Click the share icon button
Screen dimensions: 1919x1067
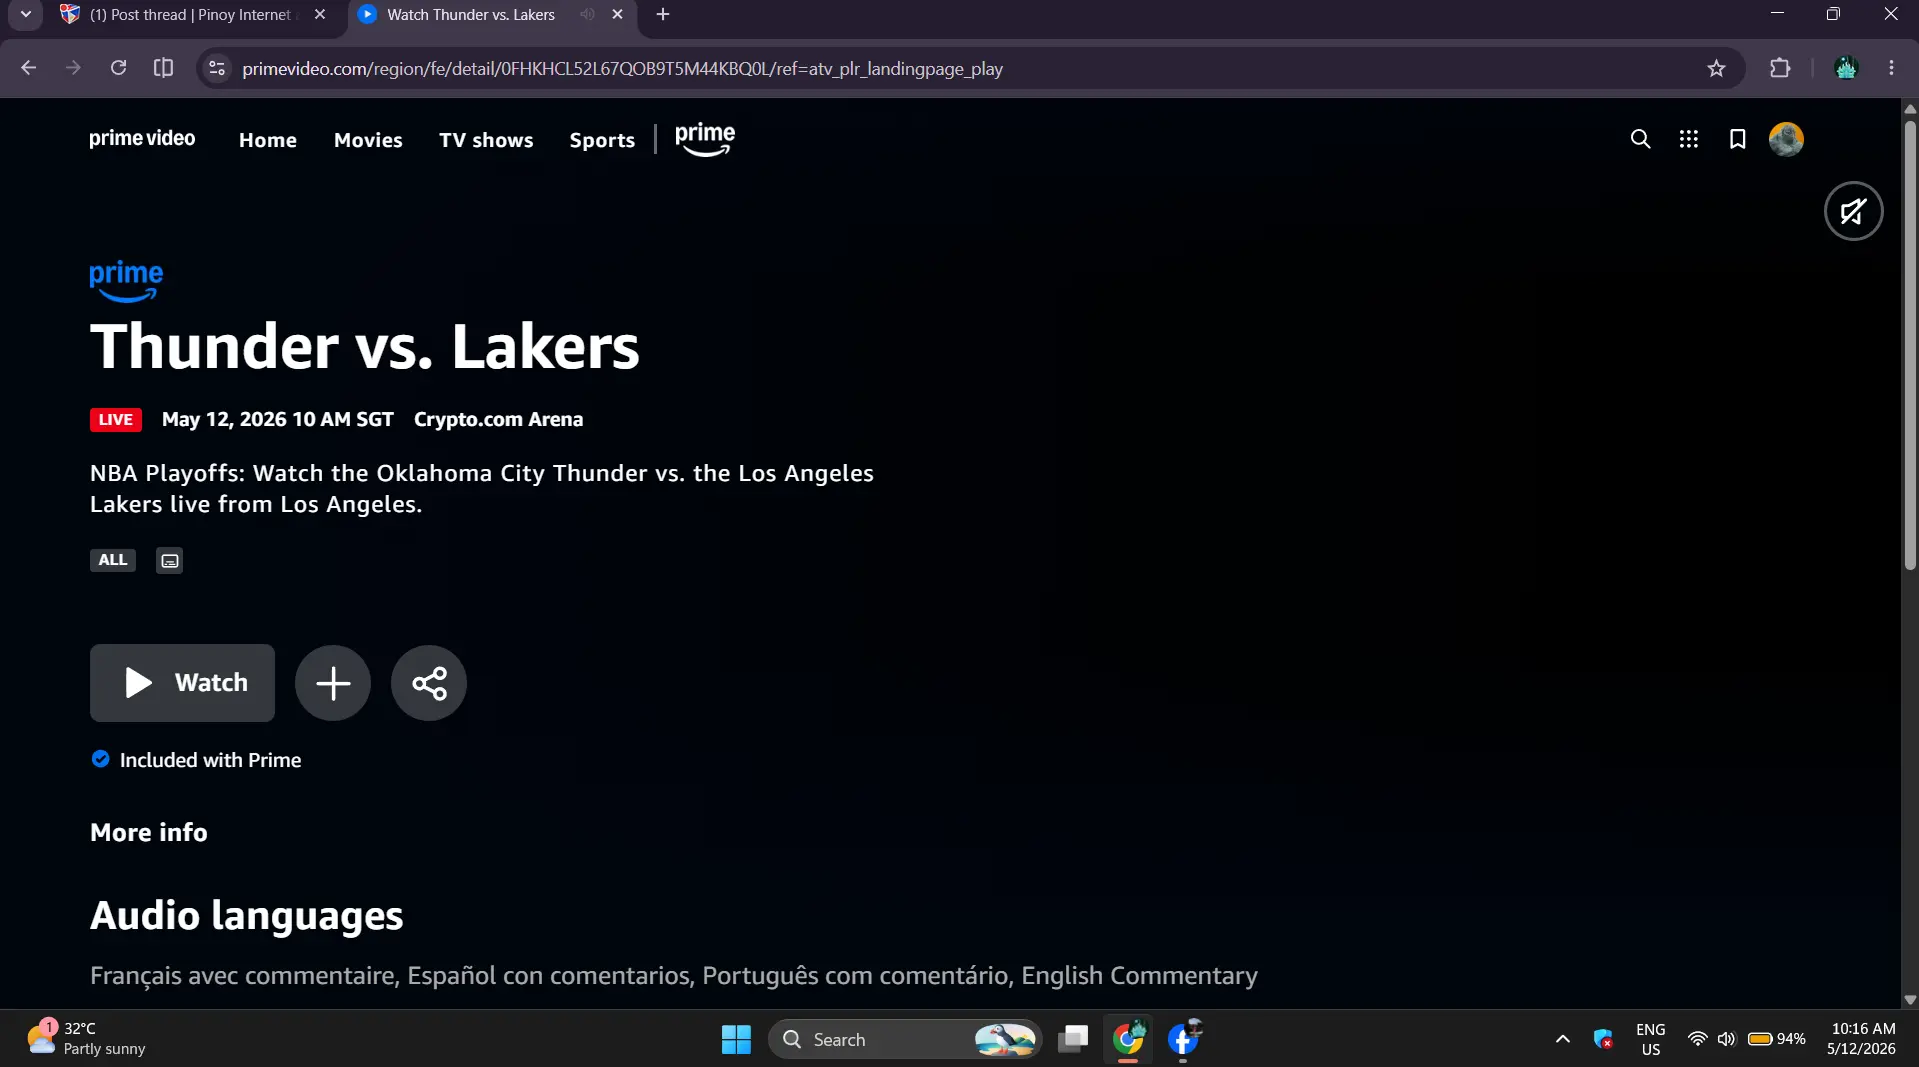[x=429, y=683]
